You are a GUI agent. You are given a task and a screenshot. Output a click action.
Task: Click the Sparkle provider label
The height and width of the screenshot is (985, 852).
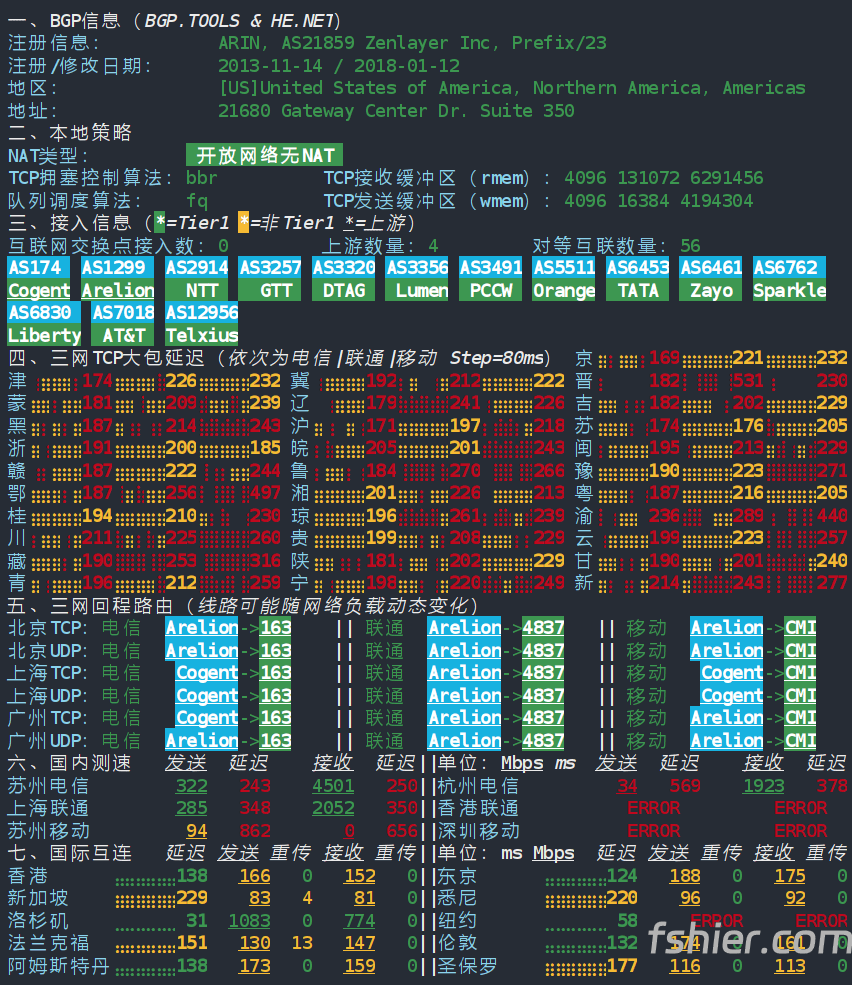(789, 291)
